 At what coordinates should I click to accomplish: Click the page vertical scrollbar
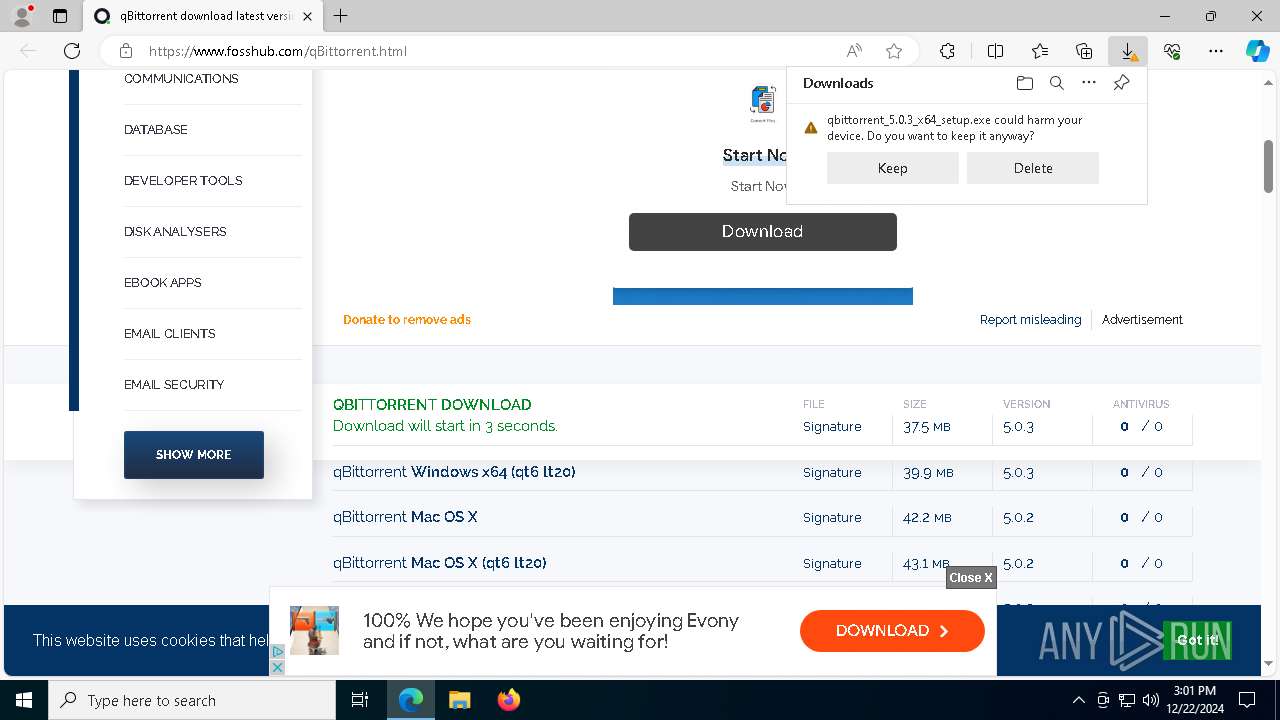[1269, 166]
